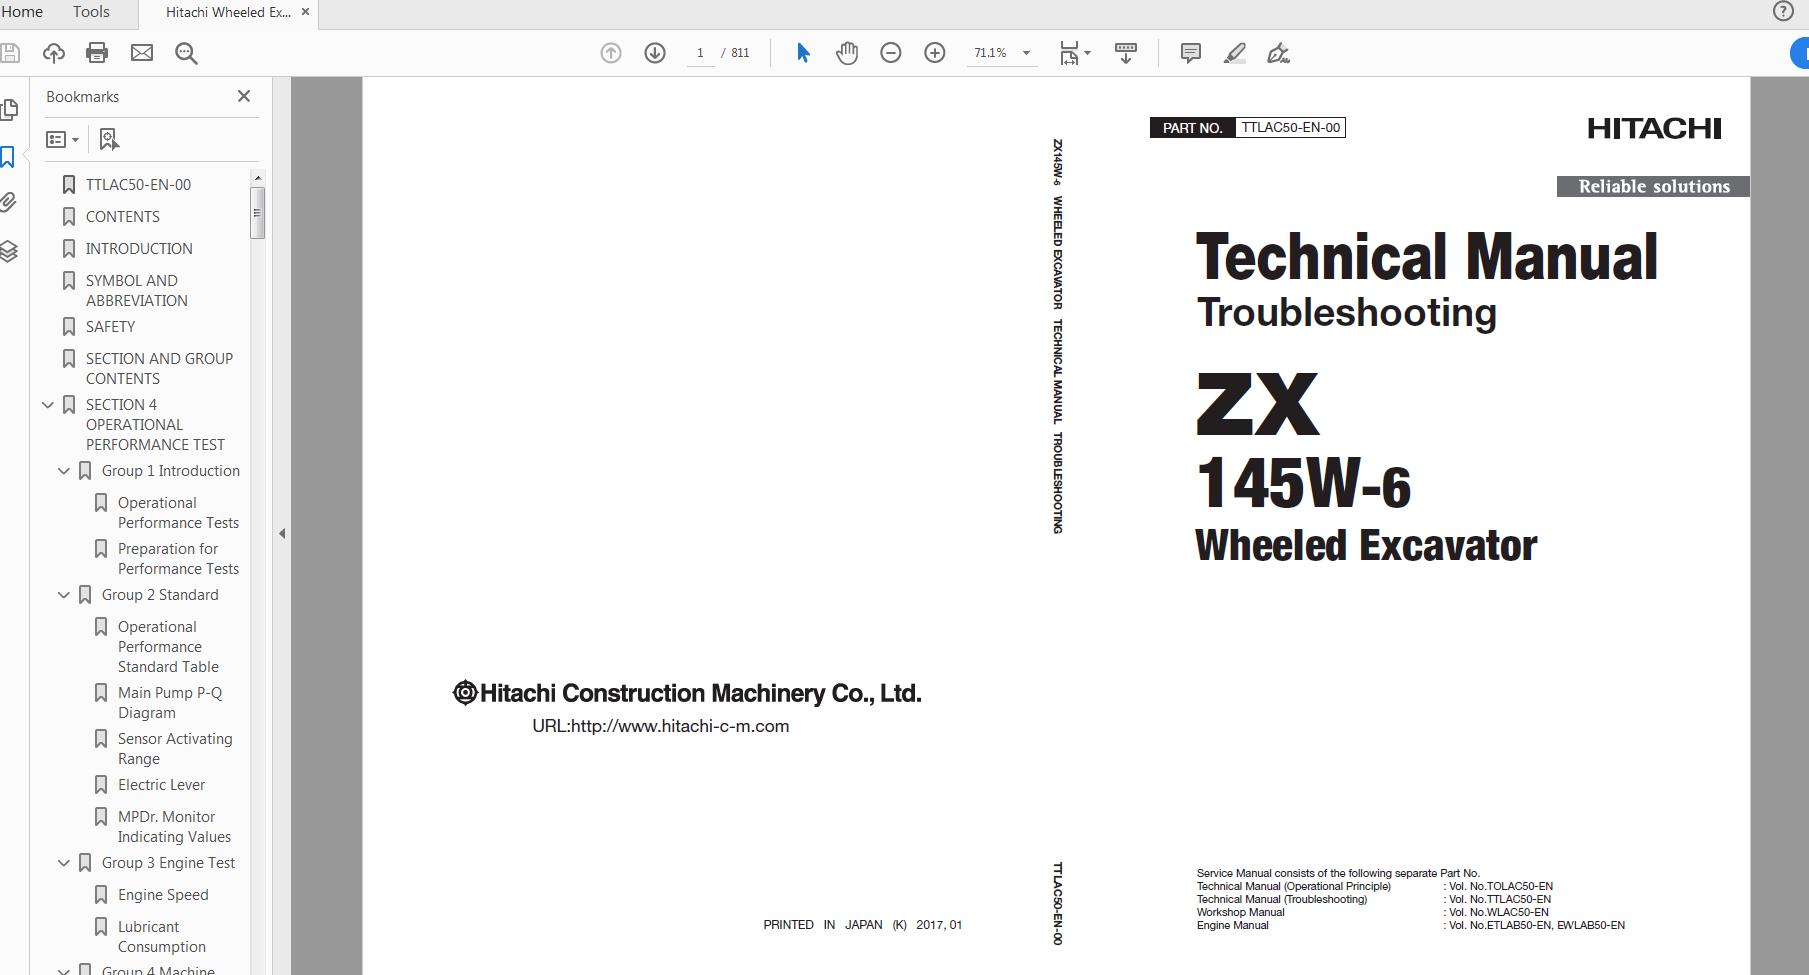Image resolution: width=1809 pixels, height=975 pixels.
Task: Jump to Main Pump P-Q Diagram
Action: point(170,703)
